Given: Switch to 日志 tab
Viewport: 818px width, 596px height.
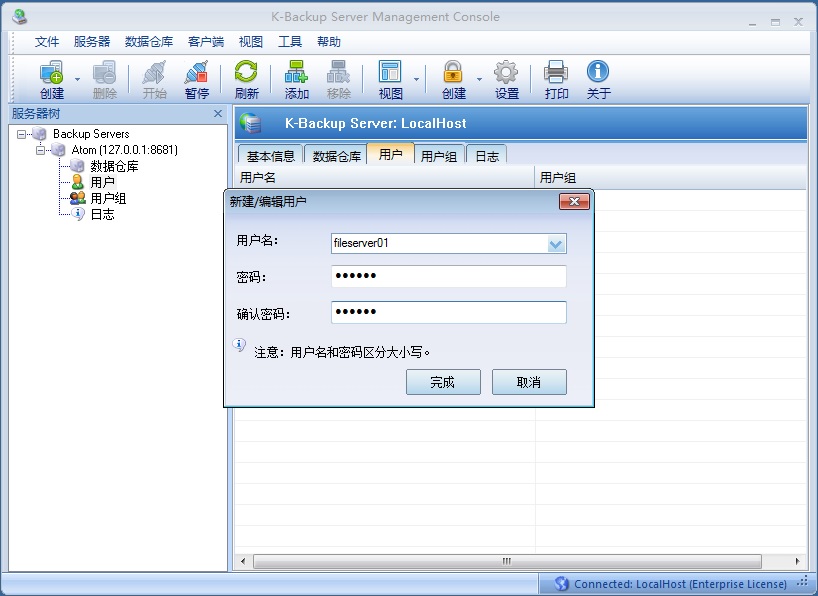Looking at the screenshot, I should click(x=487, y=156).
